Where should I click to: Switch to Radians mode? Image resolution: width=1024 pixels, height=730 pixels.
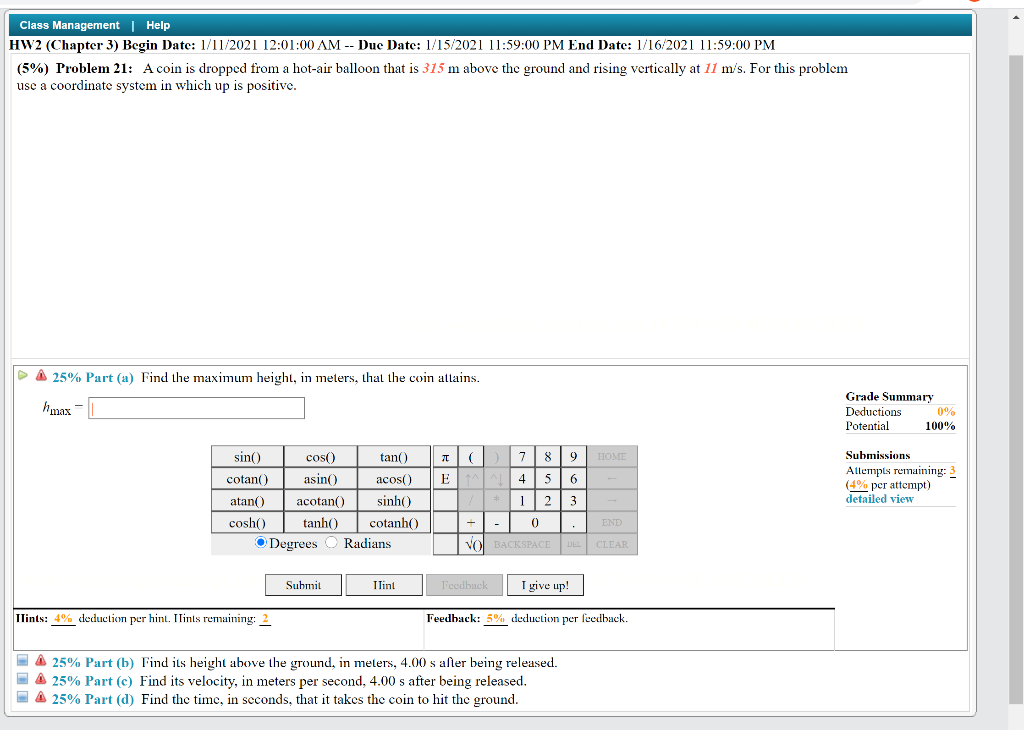[329, 543]
